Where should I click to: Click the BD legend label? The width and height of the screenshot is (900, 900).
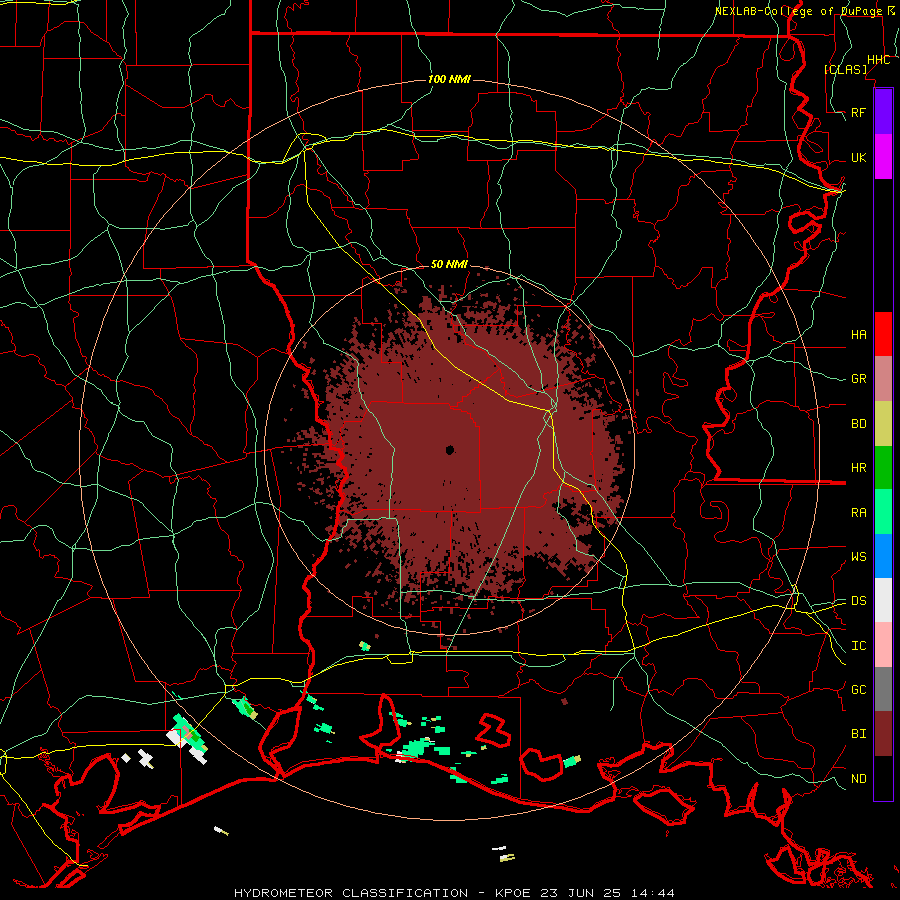point(858,424)
